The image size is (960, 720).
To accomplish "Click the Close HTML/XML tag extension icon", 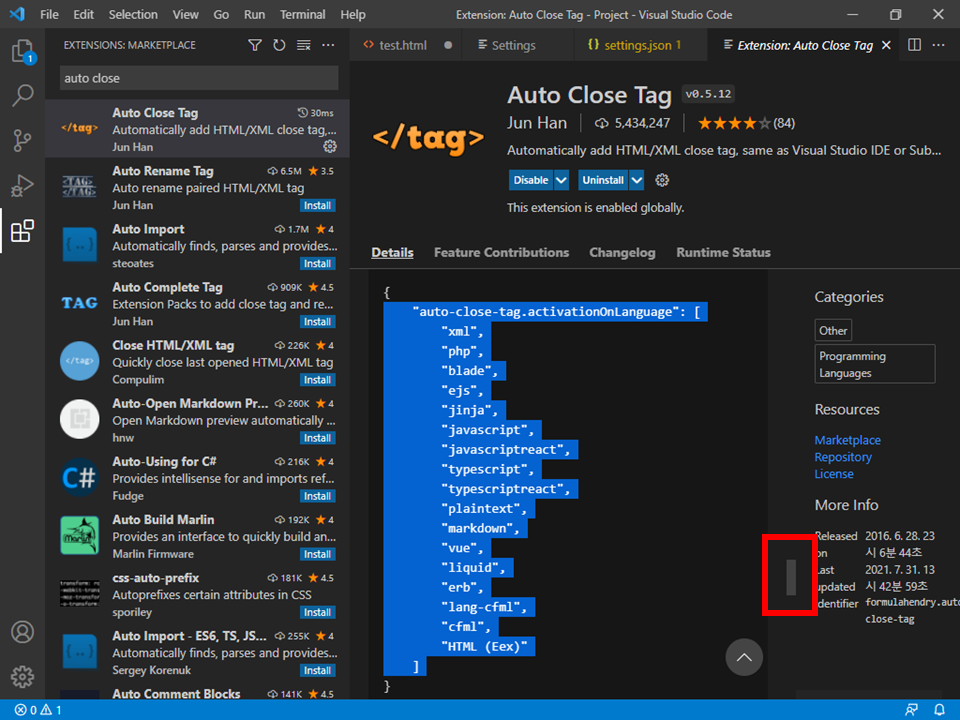I will coord(80,361).
